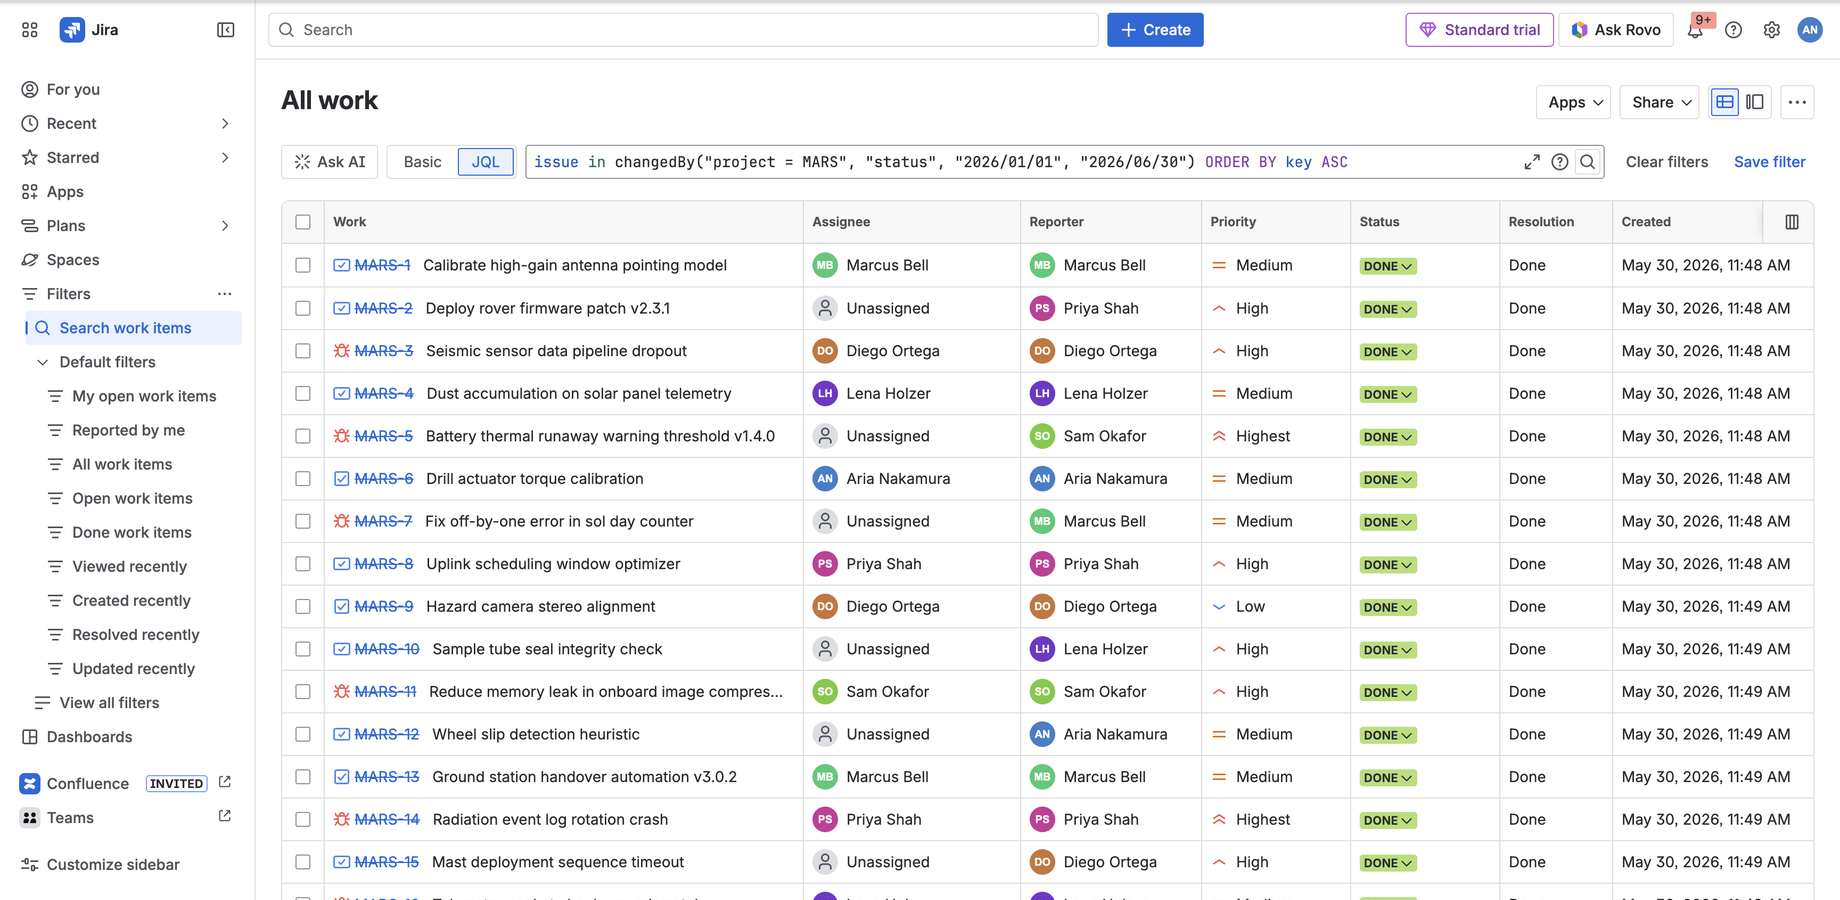This screenshot has height=900, width=1840.
Task: Tick the checkbox for MARS-1
Action: pyautogui.click(x=303, y=265)
